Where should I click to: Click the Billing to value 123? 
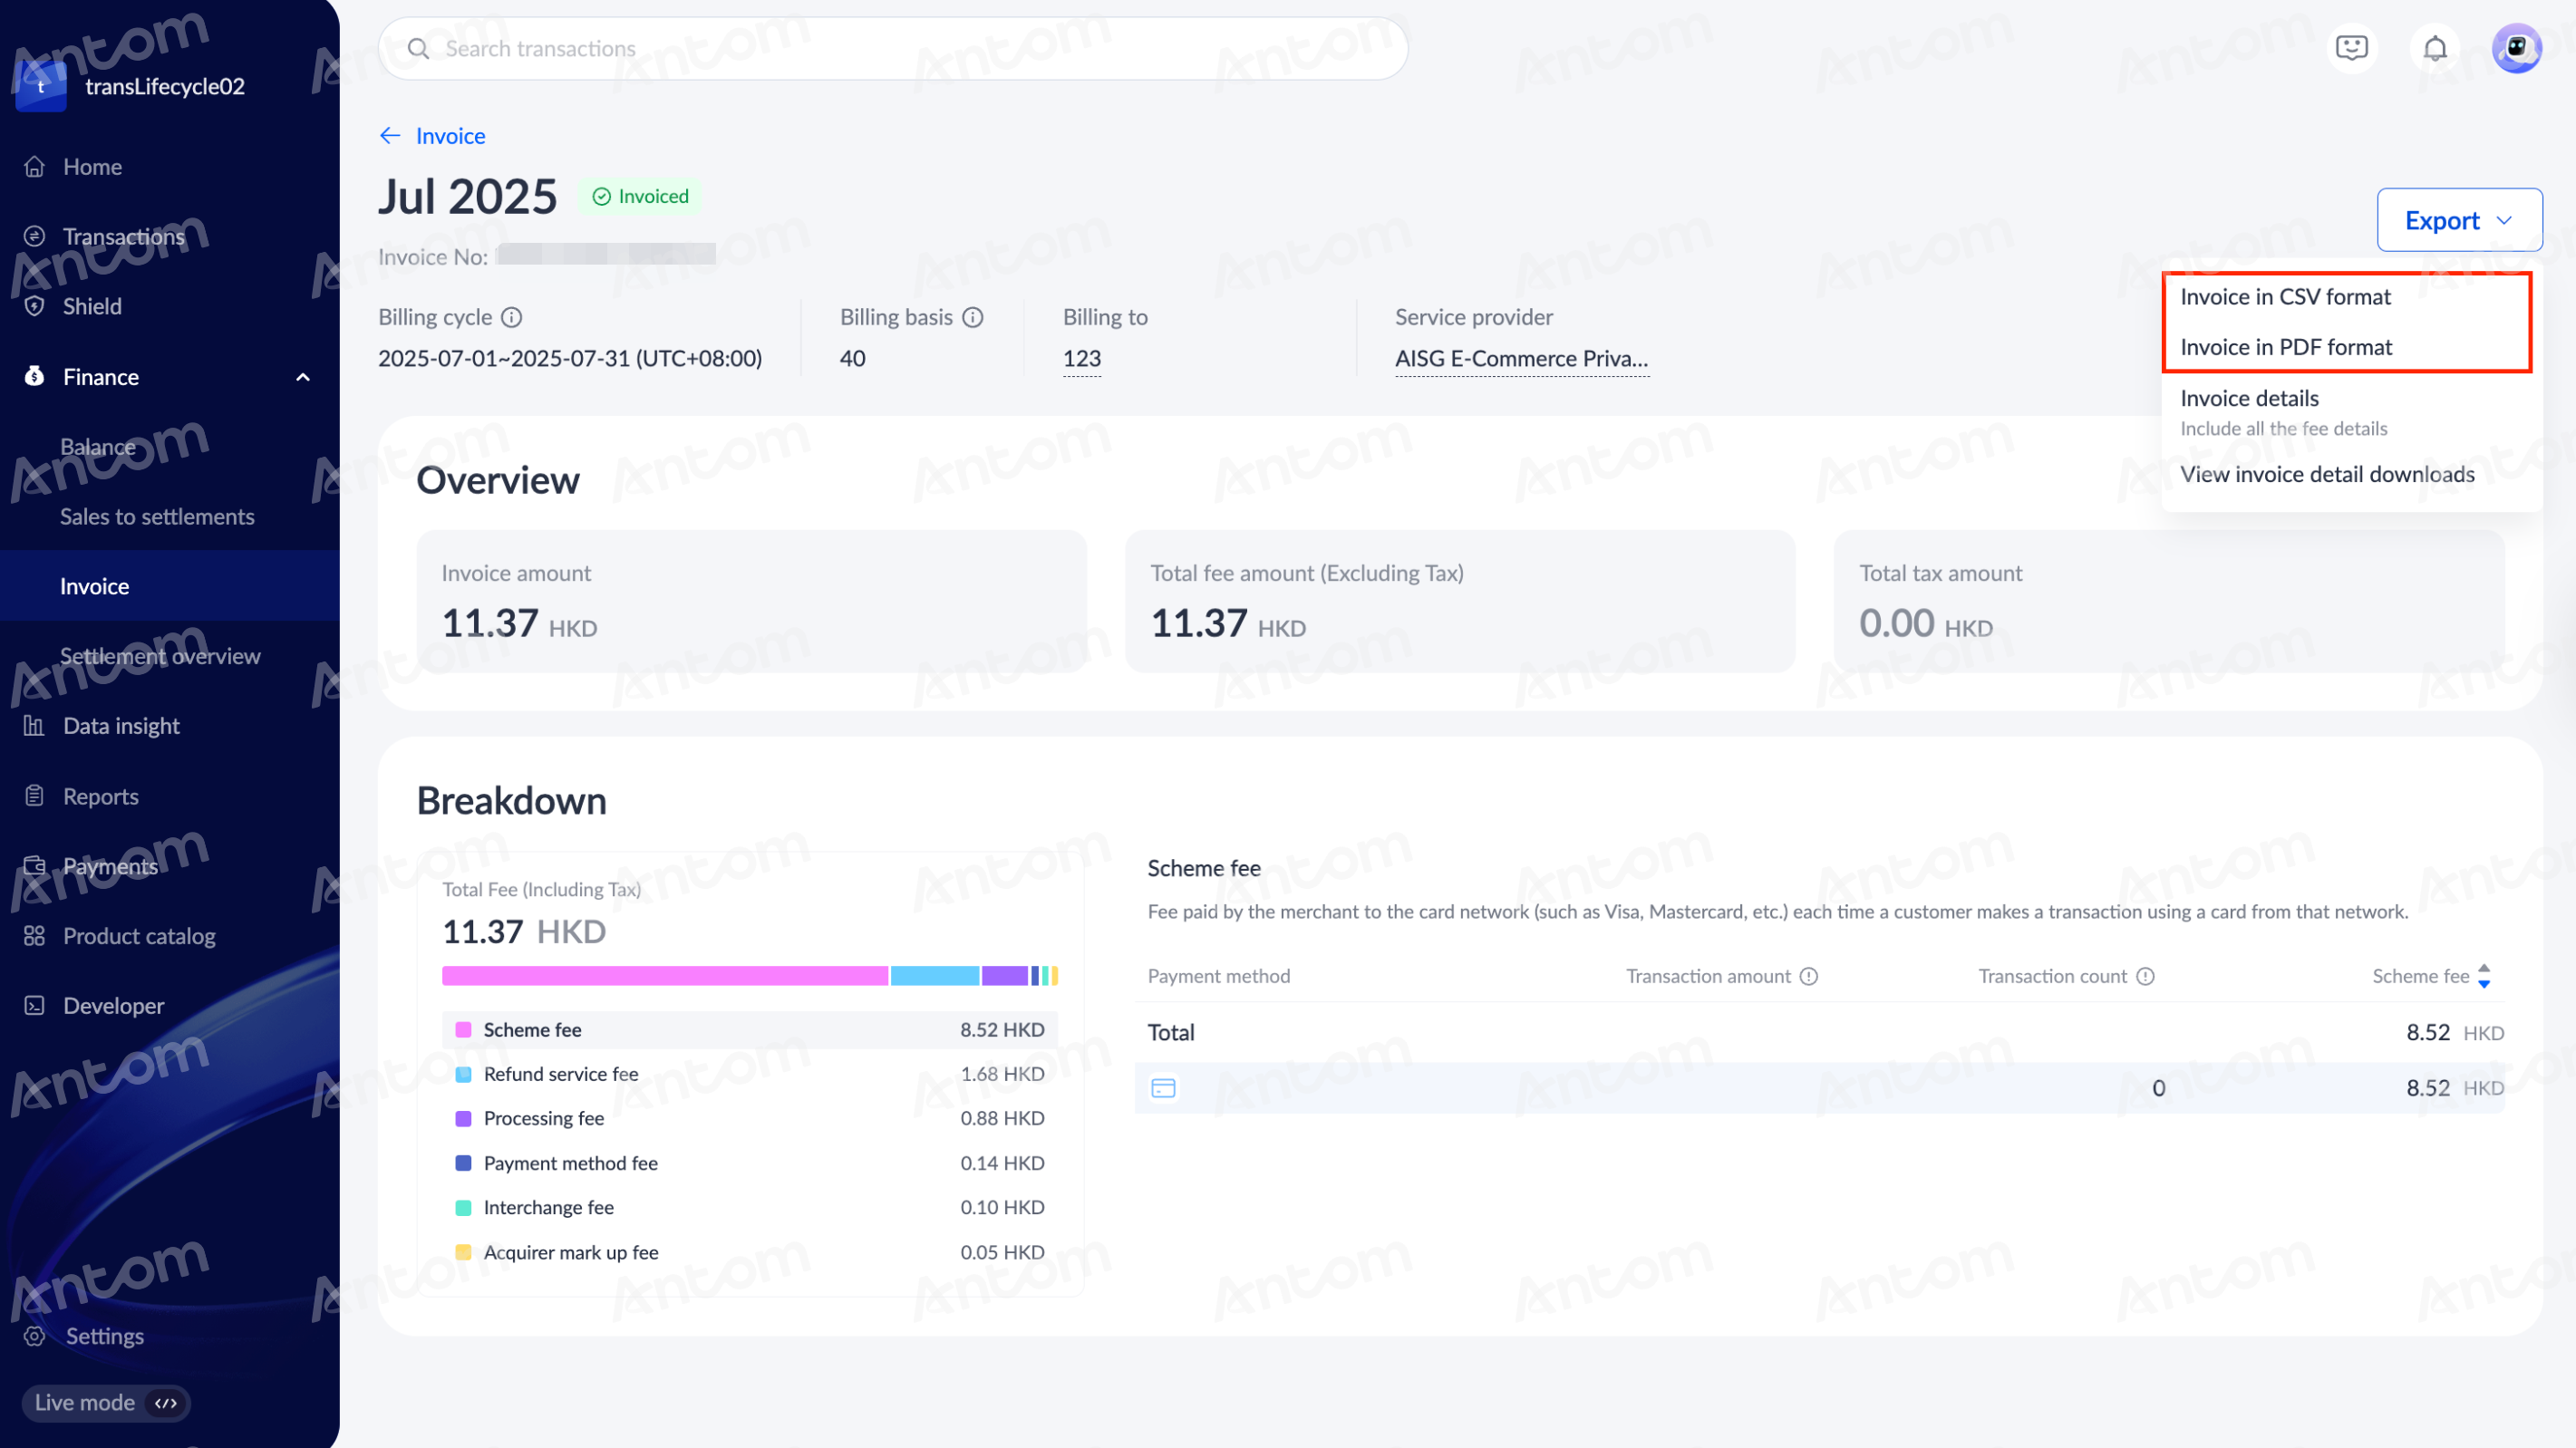pos(1082,358)
